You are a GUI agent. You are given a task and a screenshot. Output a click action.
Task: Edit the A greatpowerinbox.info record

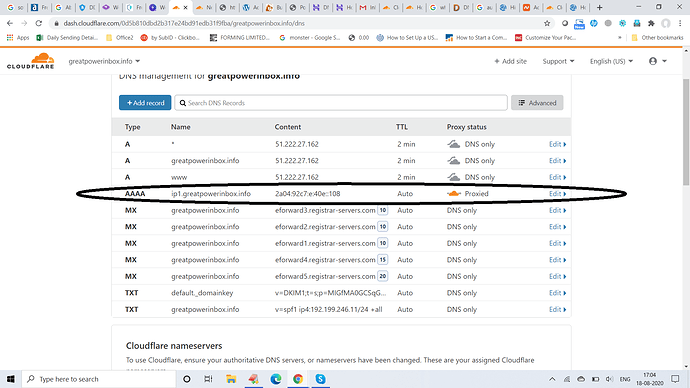(x=557, y=161)
